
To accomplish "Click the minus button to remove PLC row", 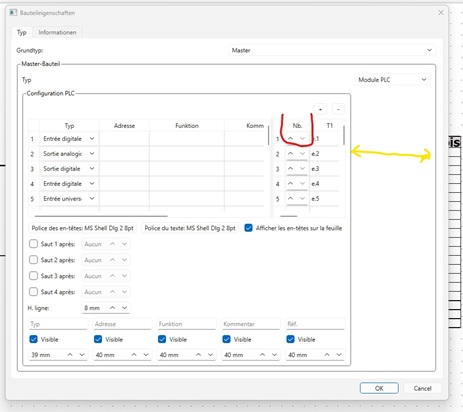I will (x=338, y=109).
